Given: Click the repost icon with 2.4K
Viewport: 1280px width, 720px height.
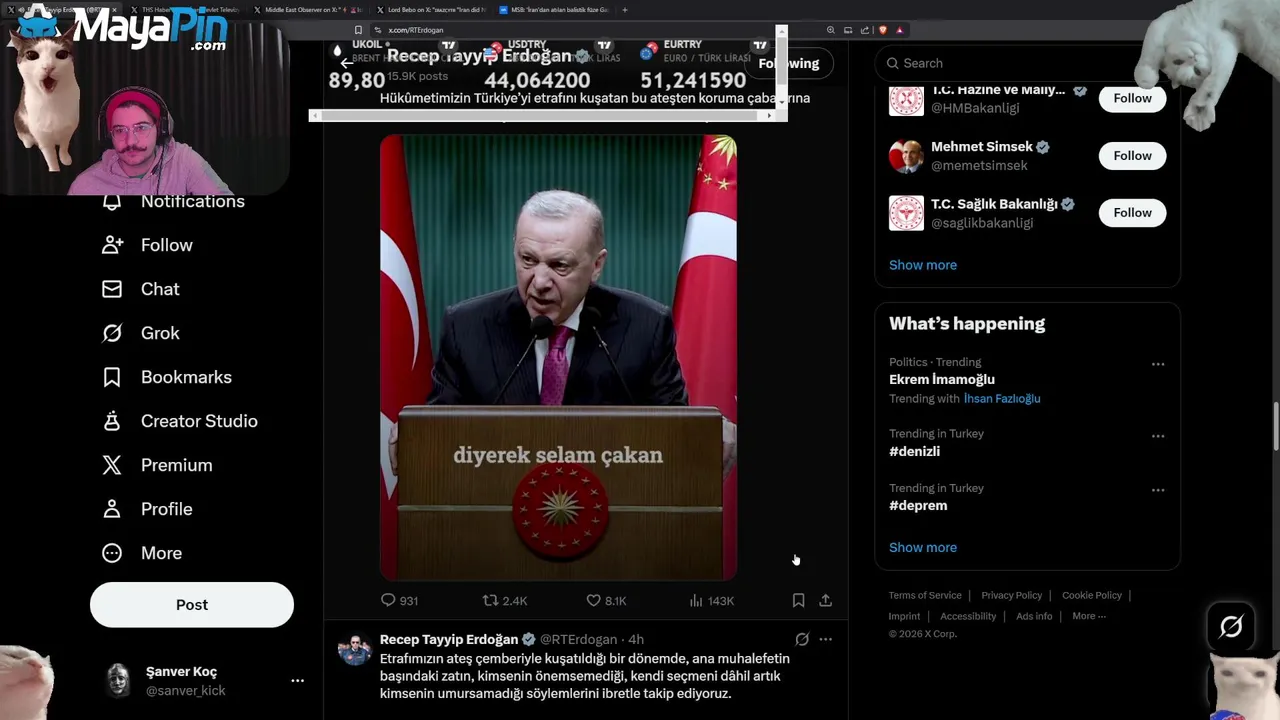Looking at the screenshot, I should point(490,600).
